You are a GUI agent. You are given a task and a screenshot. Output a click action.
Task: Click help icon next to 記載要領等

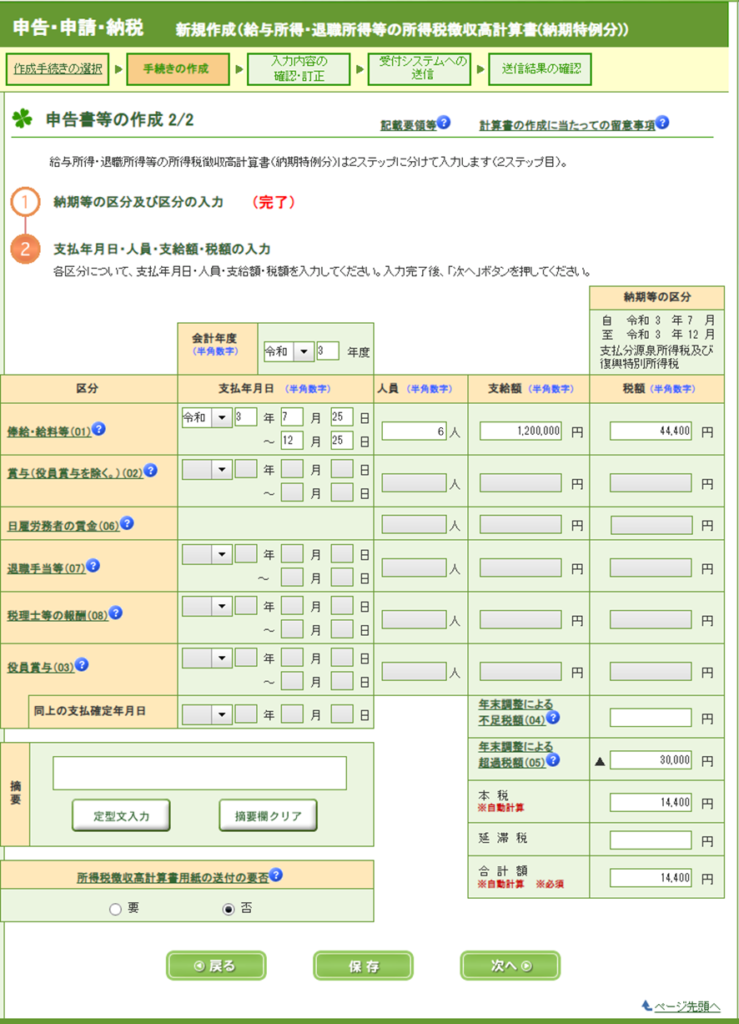445,123
